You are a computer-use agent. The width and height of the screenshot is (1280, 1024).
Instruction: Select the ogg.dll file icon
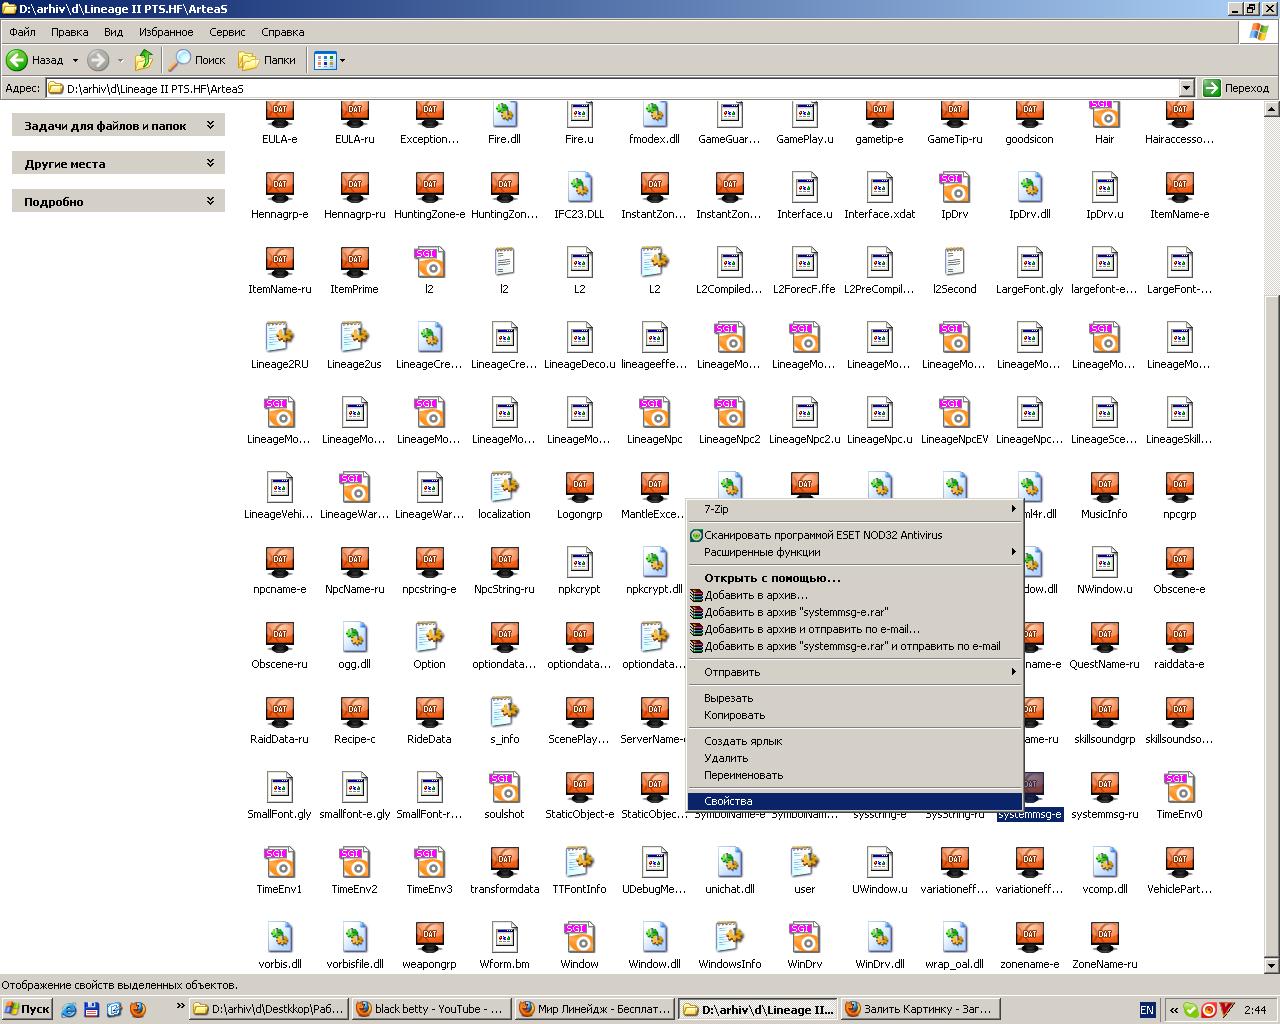(x=354, y=638)
